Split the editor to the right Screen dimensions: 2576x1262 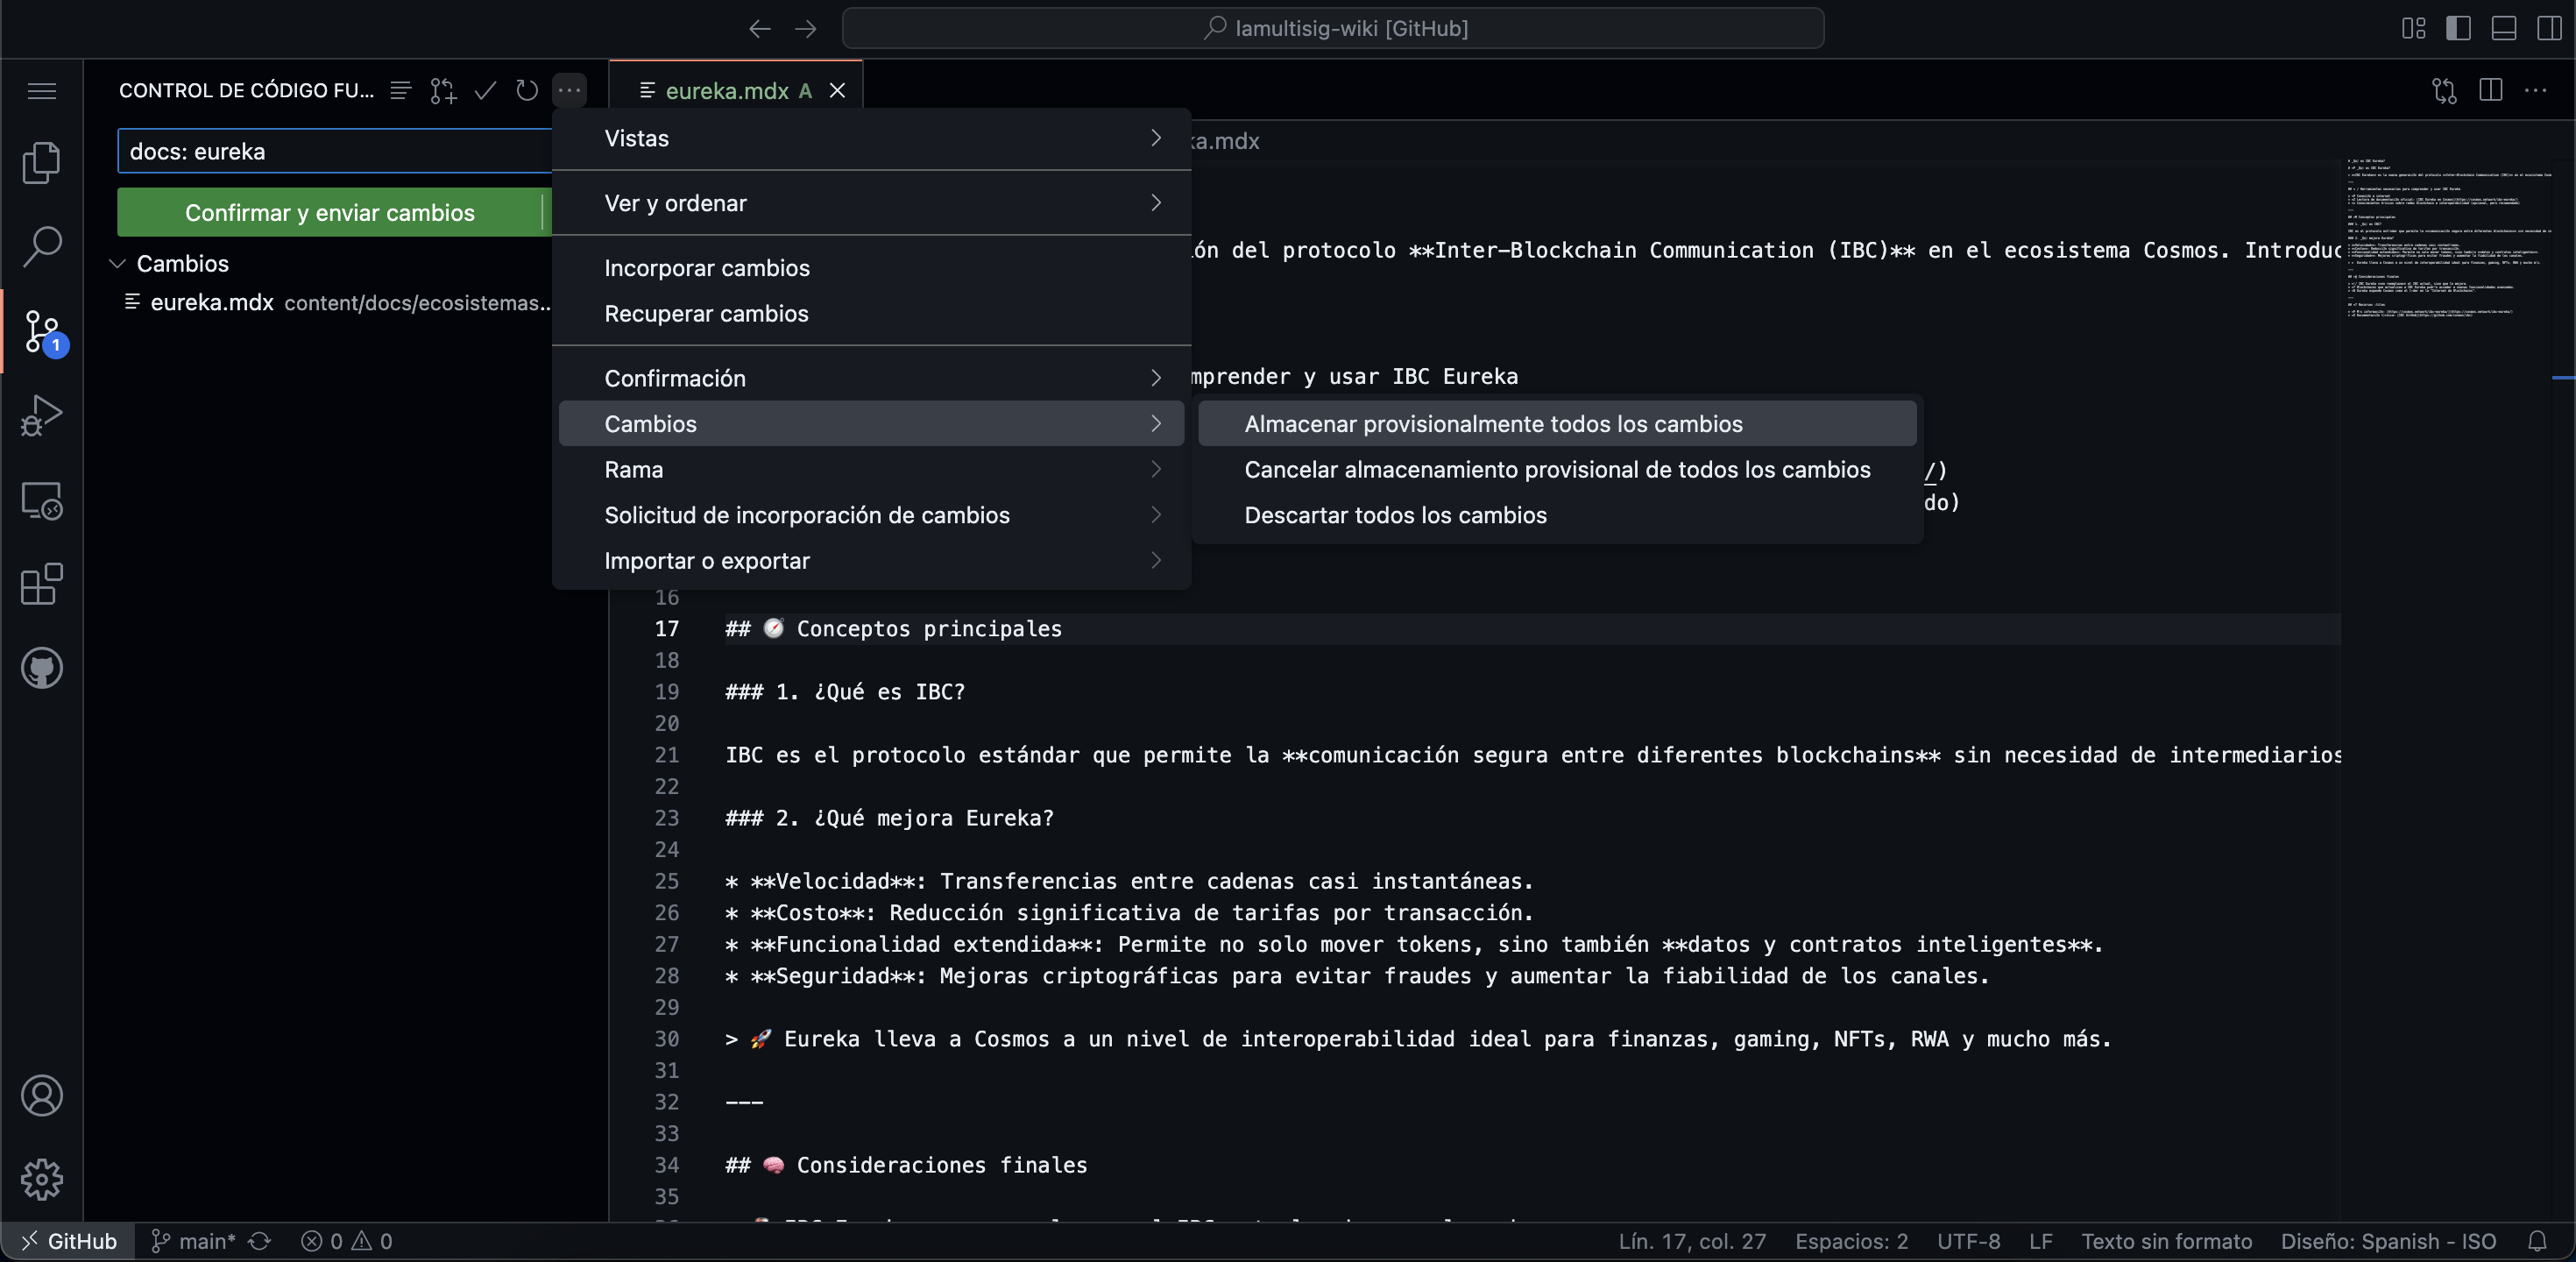[x=2490, y=91]
